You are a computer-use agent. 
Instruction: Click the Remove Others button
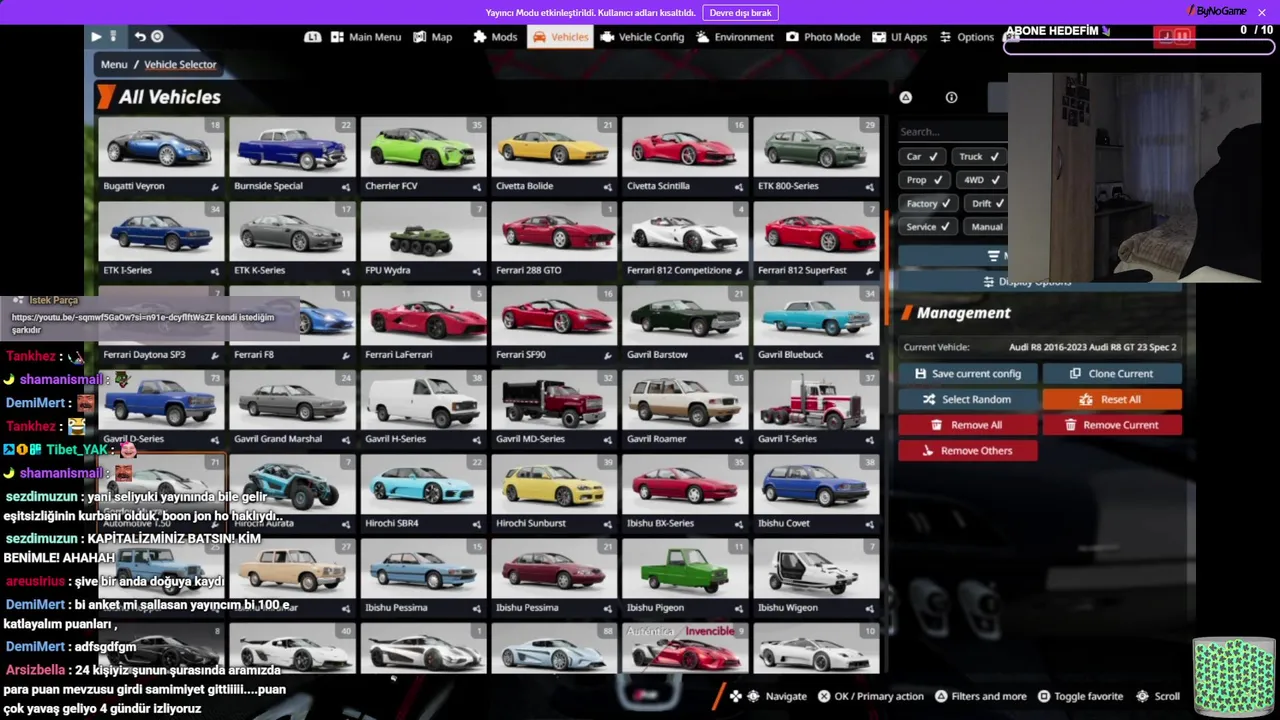(x=967, y=451)
